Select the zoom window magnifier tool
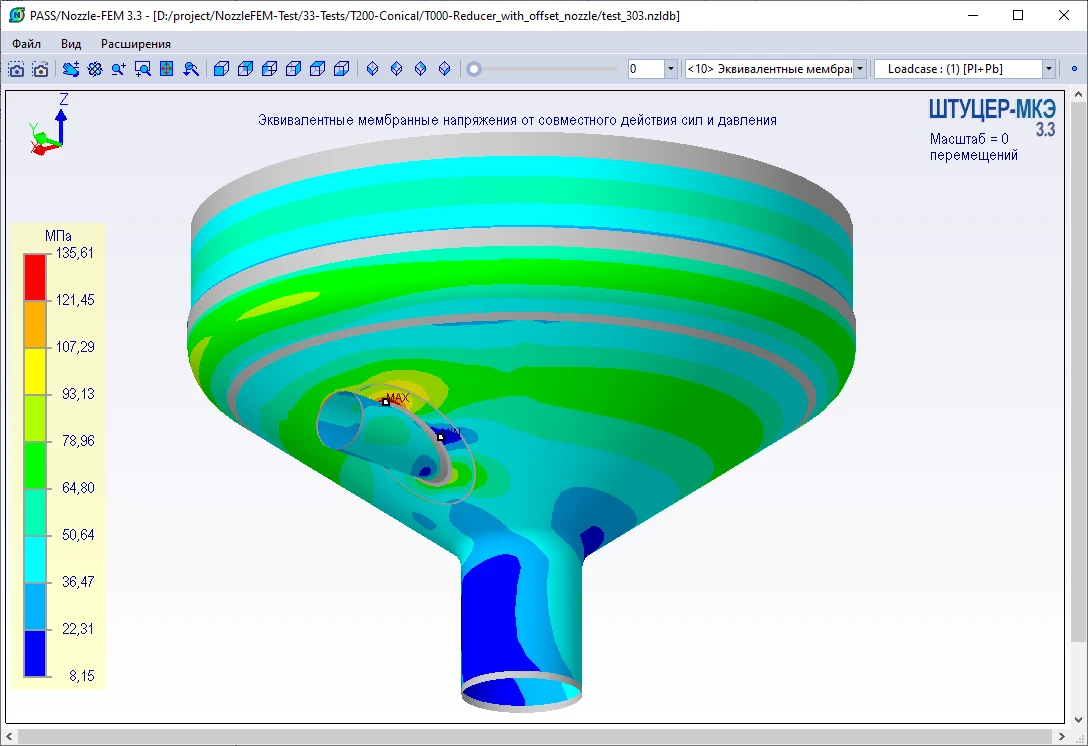 [142, 69]
